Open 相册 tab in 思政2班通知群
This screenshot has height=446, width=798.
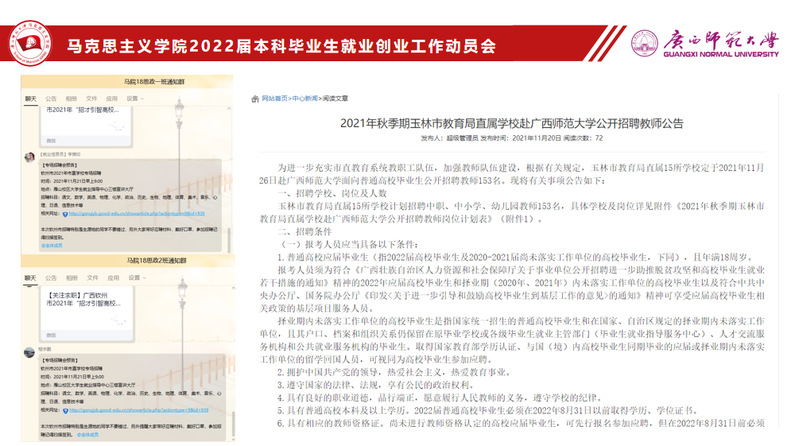coord(72,278)
